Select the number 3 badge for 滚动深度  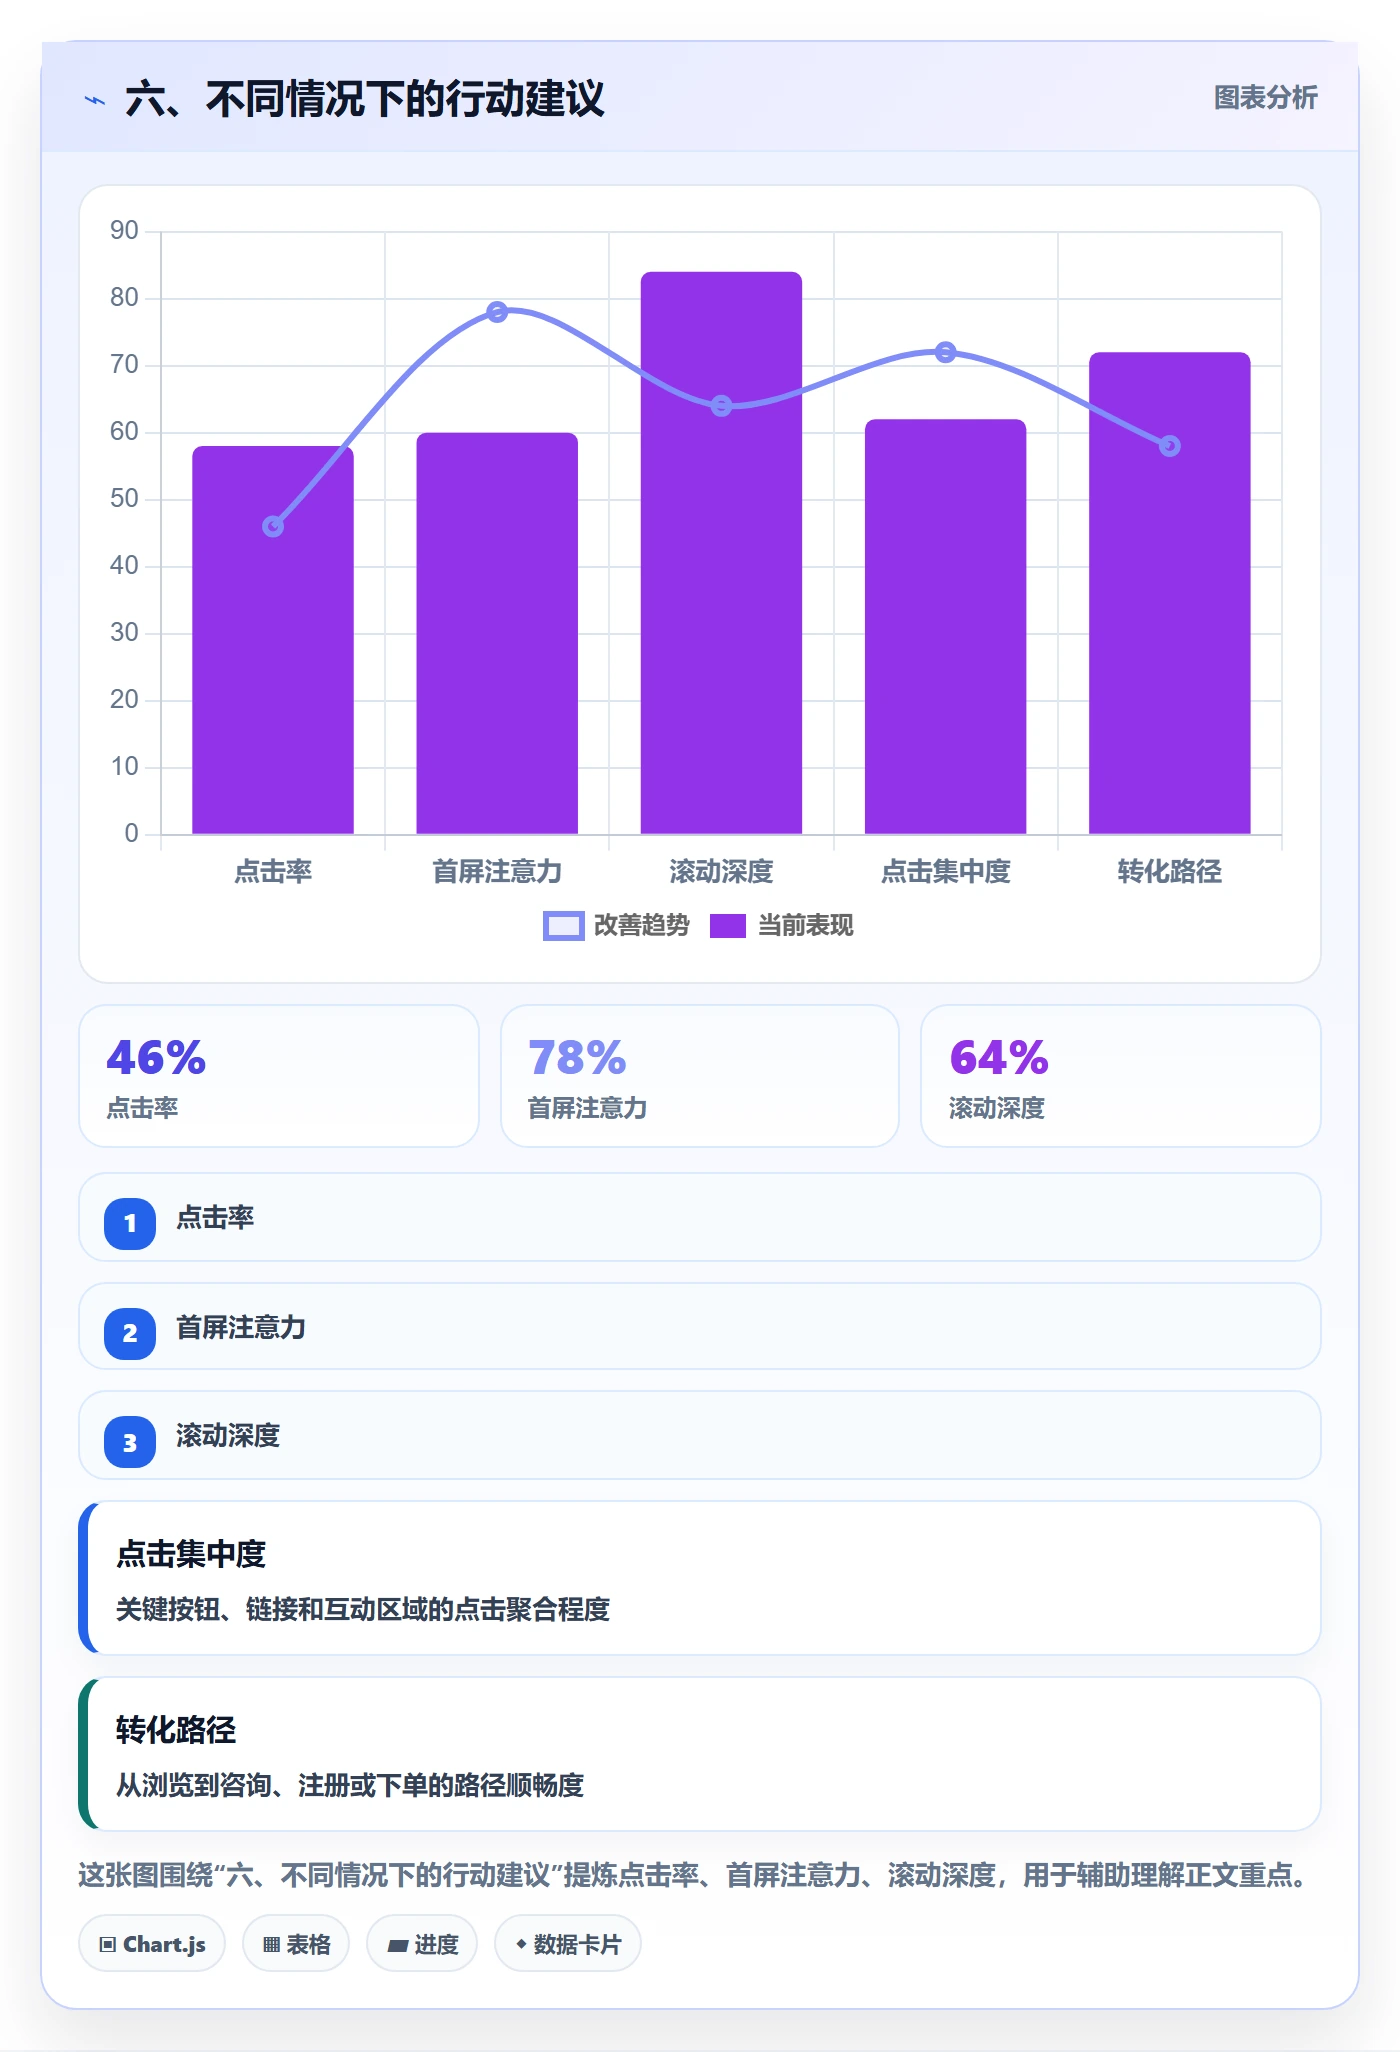(130, 1442)
